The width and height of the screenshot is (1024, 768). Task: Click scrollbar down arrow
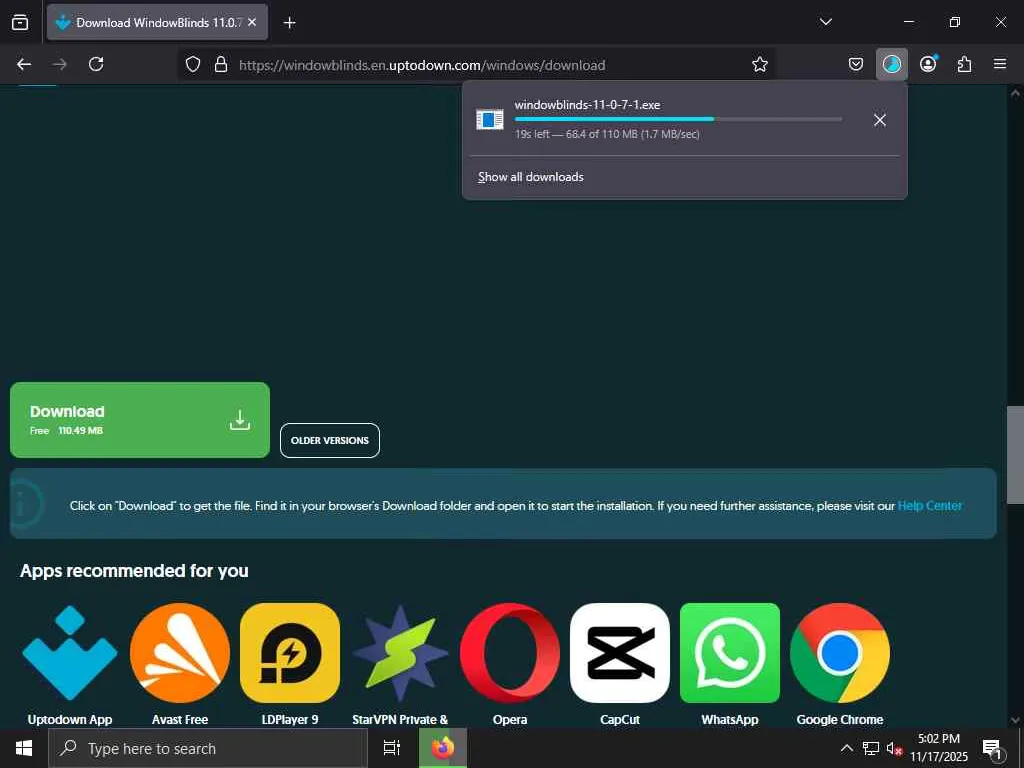tap(1015, 720)
